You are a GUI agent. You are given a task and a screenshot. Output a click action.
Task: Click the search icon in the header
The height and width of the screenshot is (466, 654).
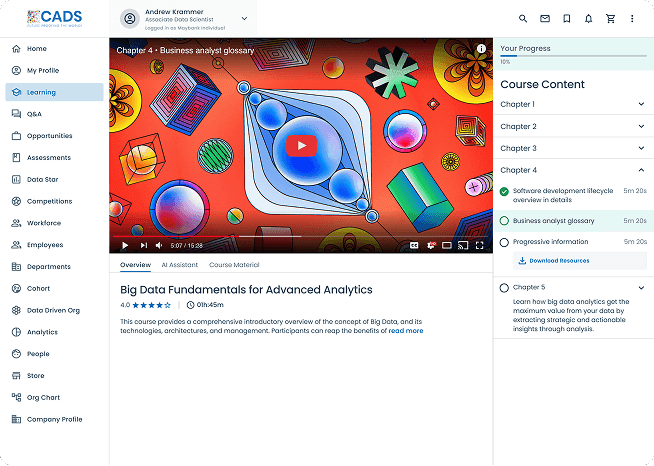523,18
